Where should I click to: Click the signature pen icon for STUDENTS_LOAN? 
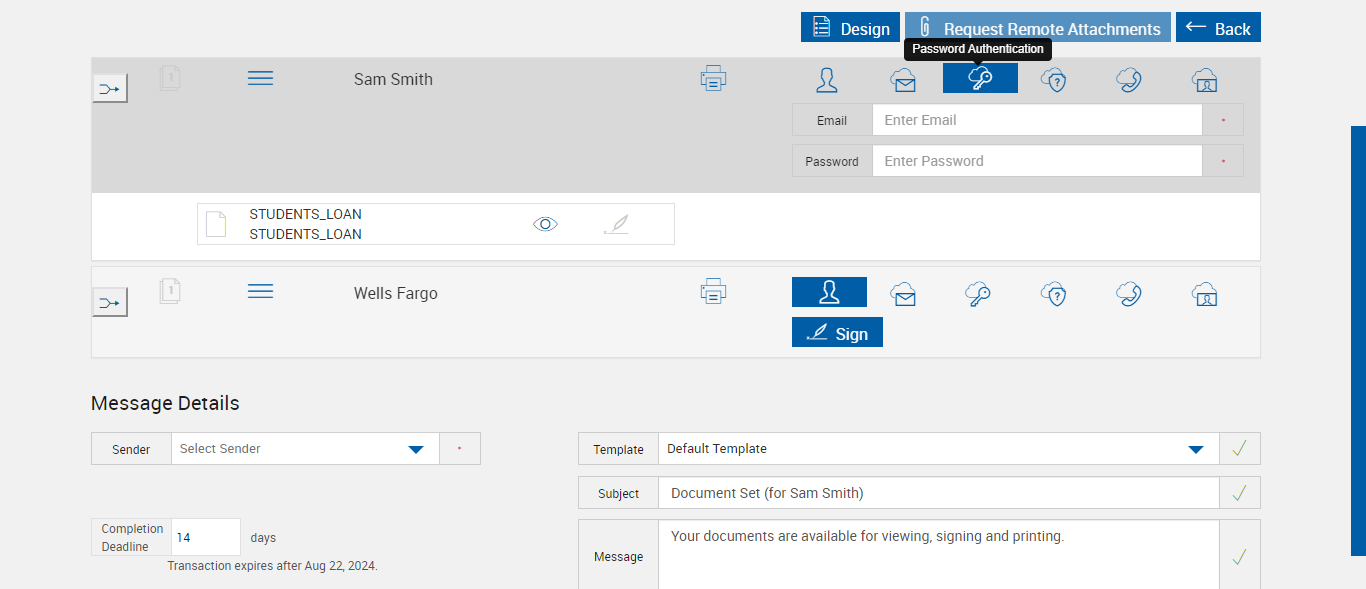(617, 224)
